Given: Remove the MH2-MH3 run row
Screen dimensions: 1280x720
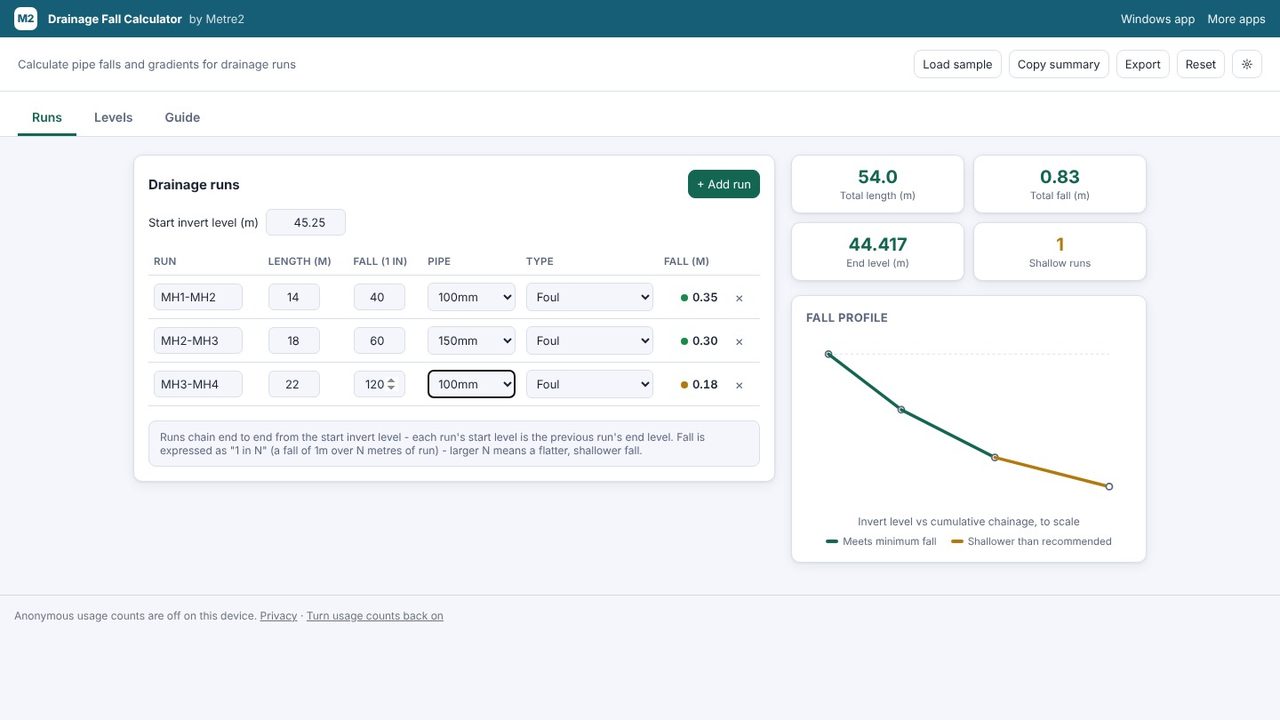Looking at the screenshot, I should tap(739, 342).
